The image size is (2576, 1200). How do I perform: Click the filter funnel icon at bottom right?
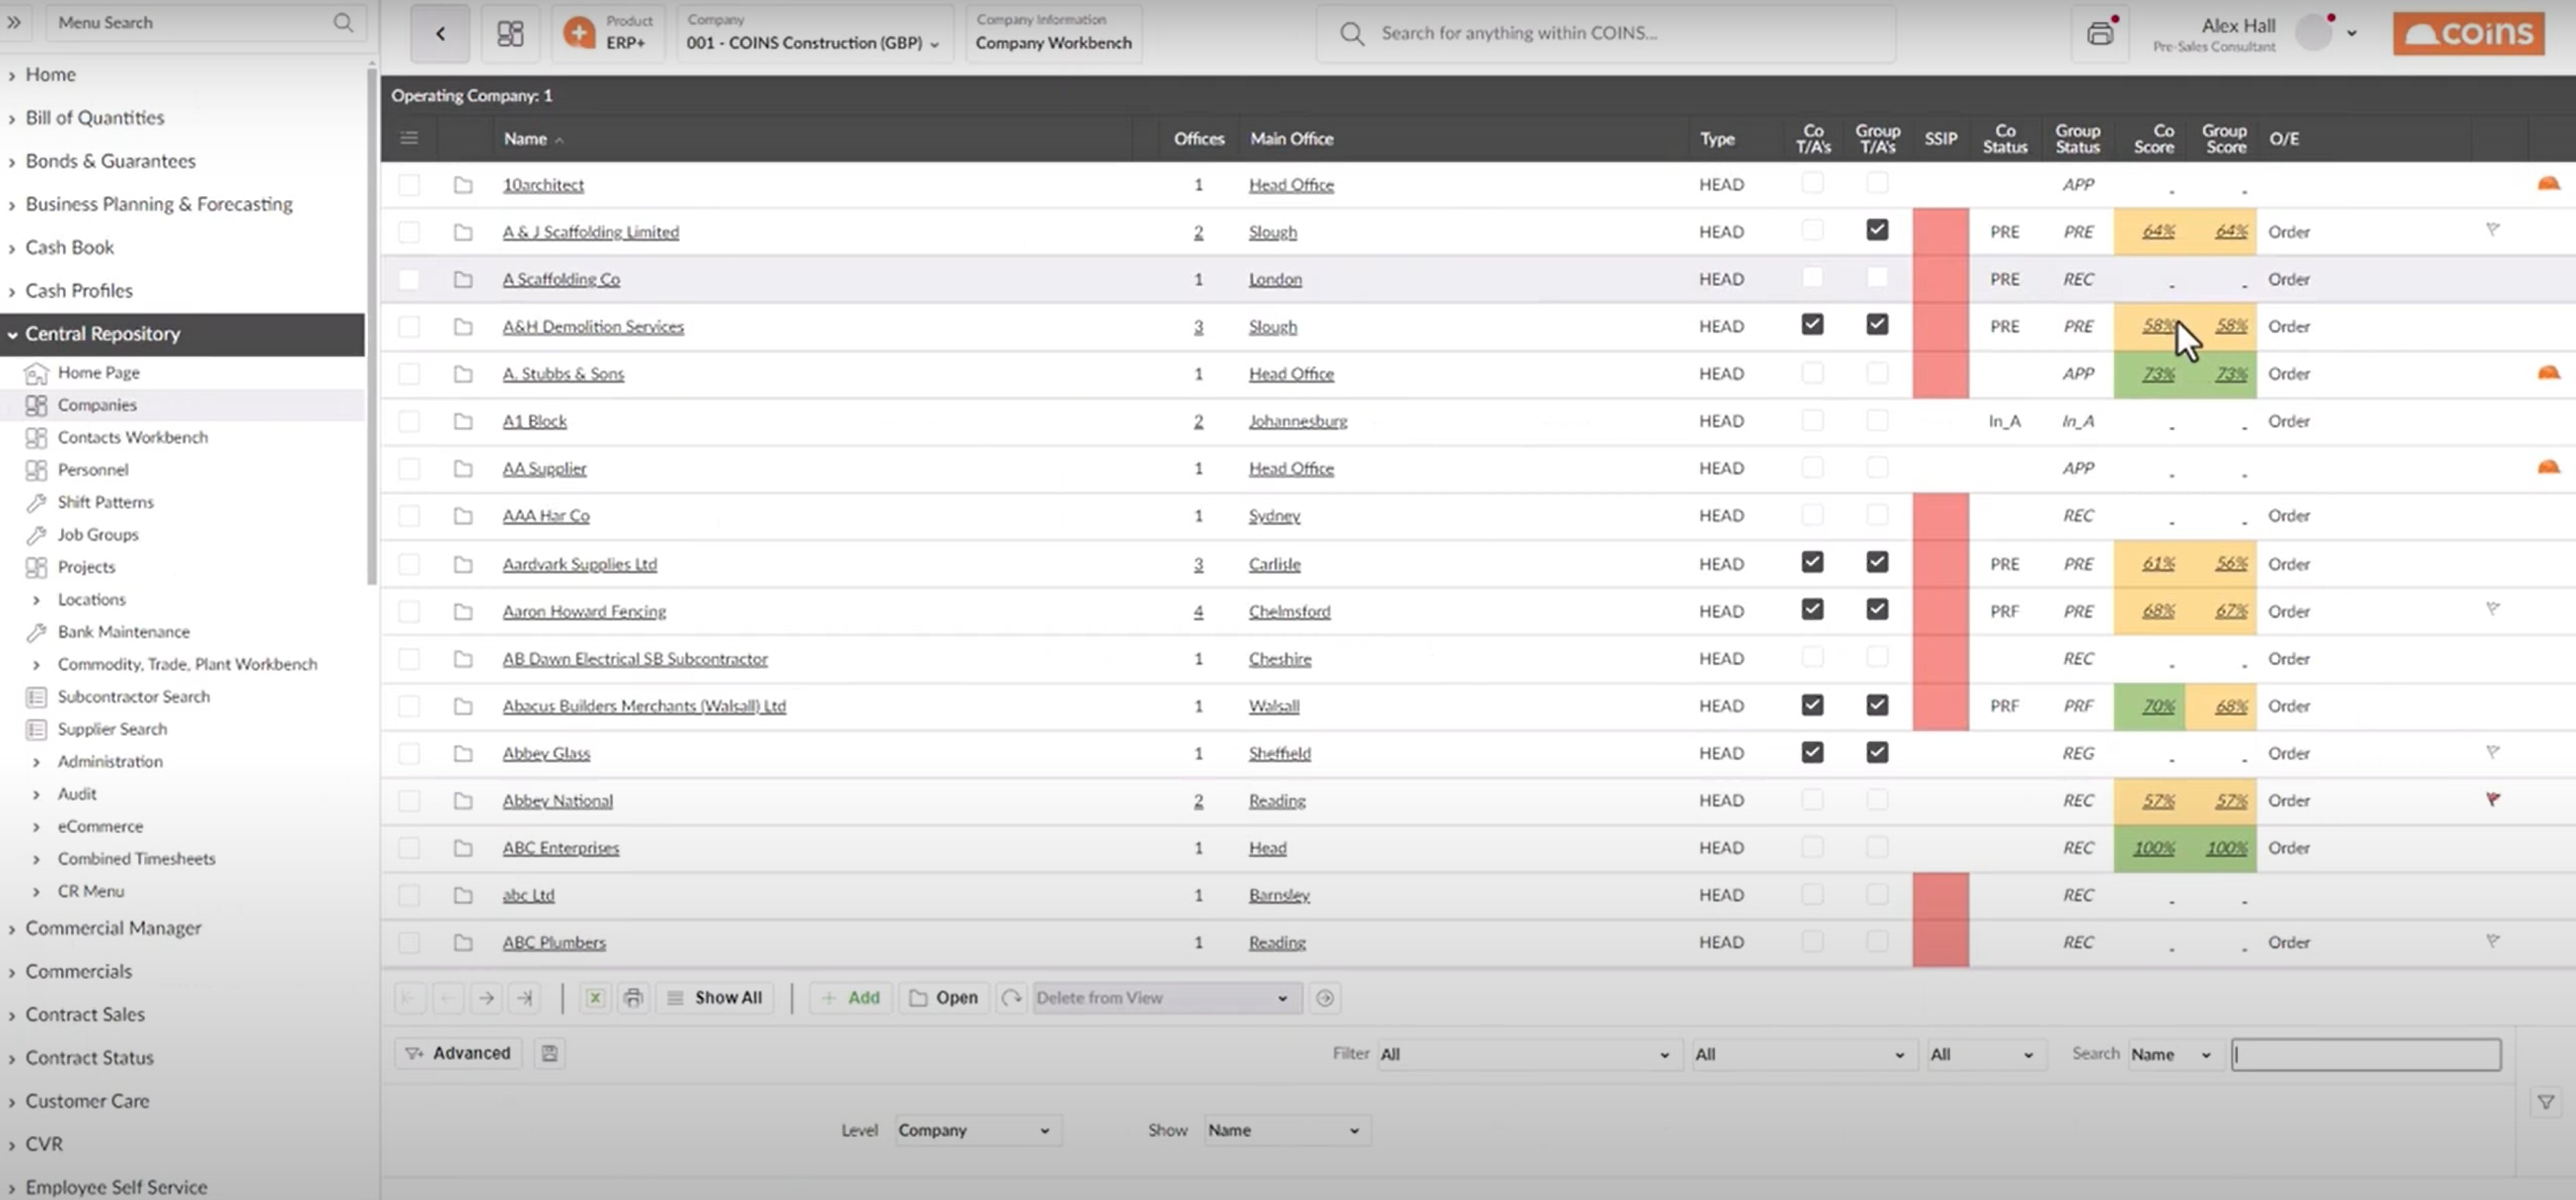point(2545,1102)
